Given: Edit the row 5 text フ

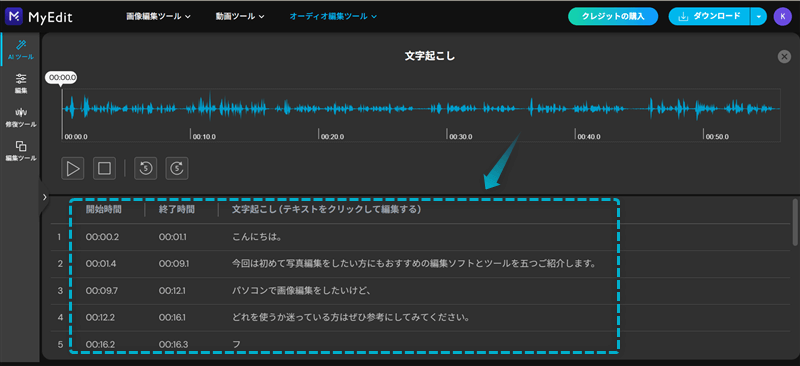Looking at the screenshot, I should pyautogui.click(x=236, y=345).
